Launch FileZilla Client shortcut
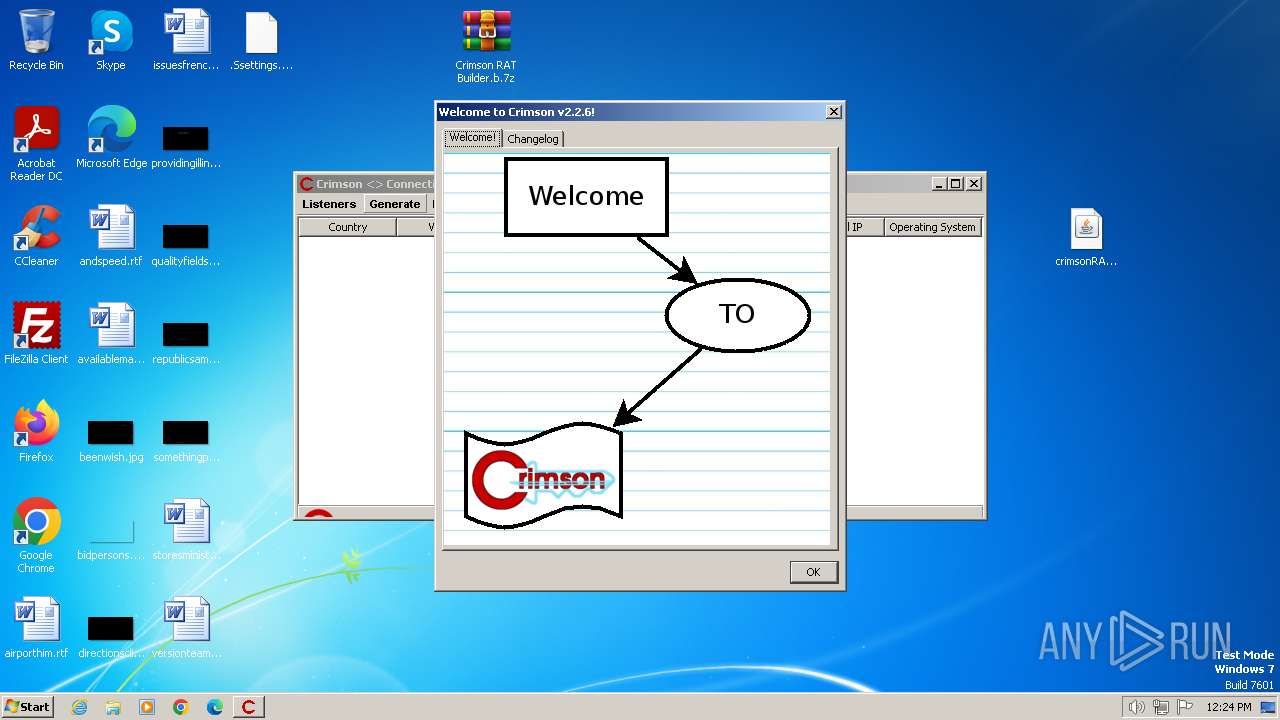 36,334
